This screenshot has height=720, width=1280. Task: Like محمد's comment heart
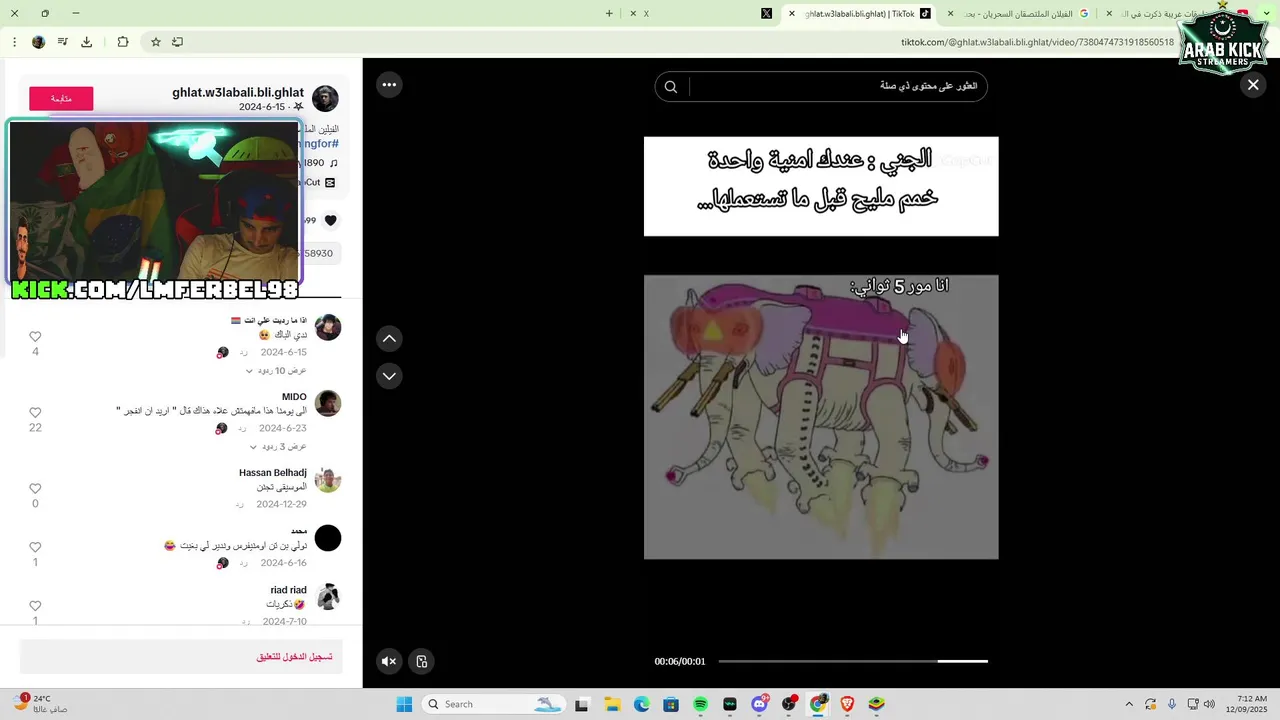[35, 547]
